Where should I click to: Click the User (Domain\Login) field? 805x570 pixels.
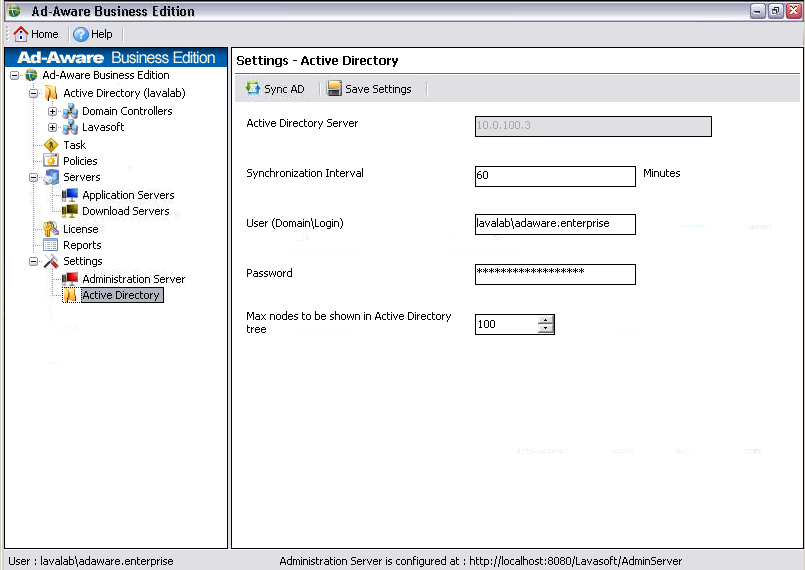555,224
